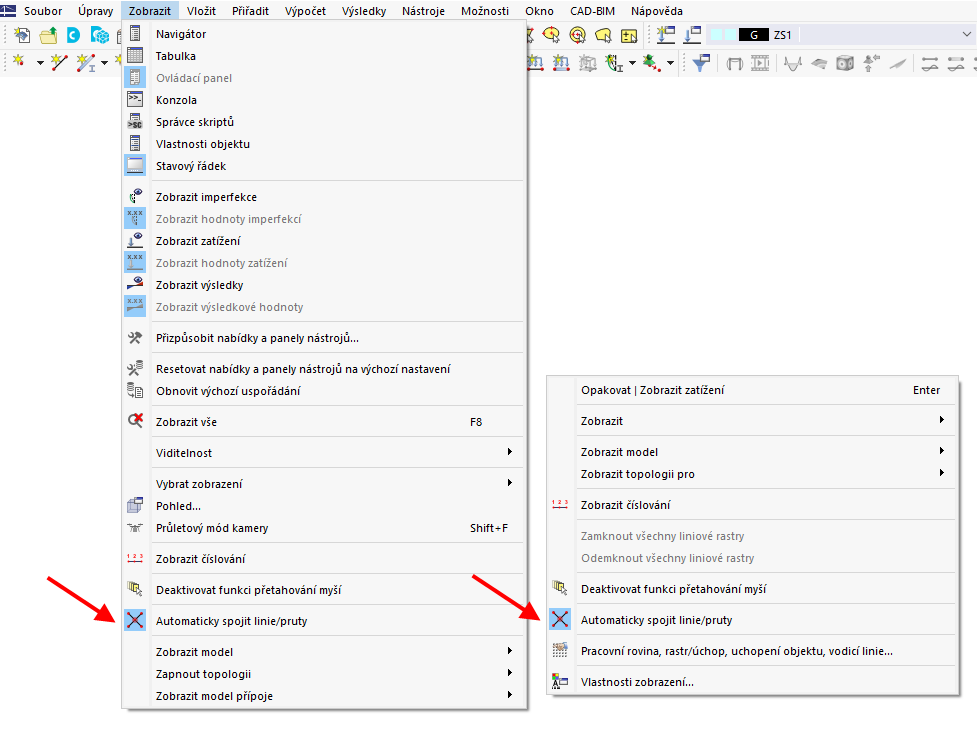Click the drone fly-mode camera icon
The width and height of the screenshot is (977, 733).
(x=135, y=528)
